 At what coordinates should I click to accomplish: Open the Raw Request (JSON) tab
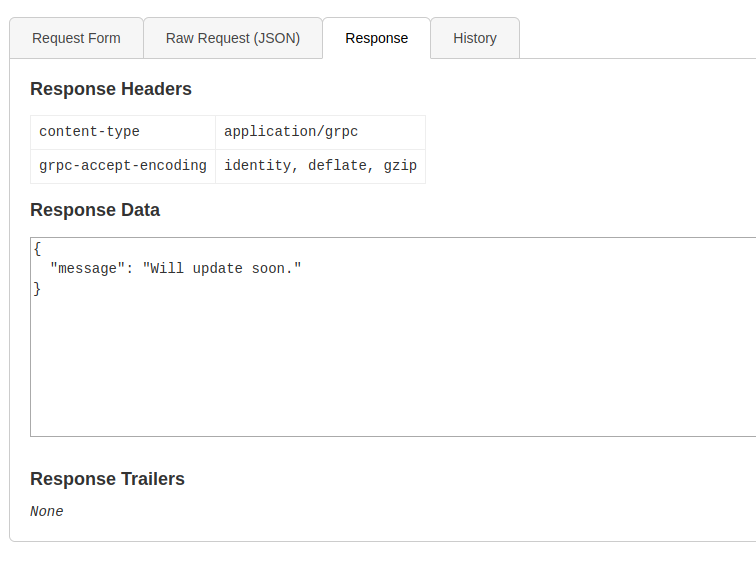[232, 38]
